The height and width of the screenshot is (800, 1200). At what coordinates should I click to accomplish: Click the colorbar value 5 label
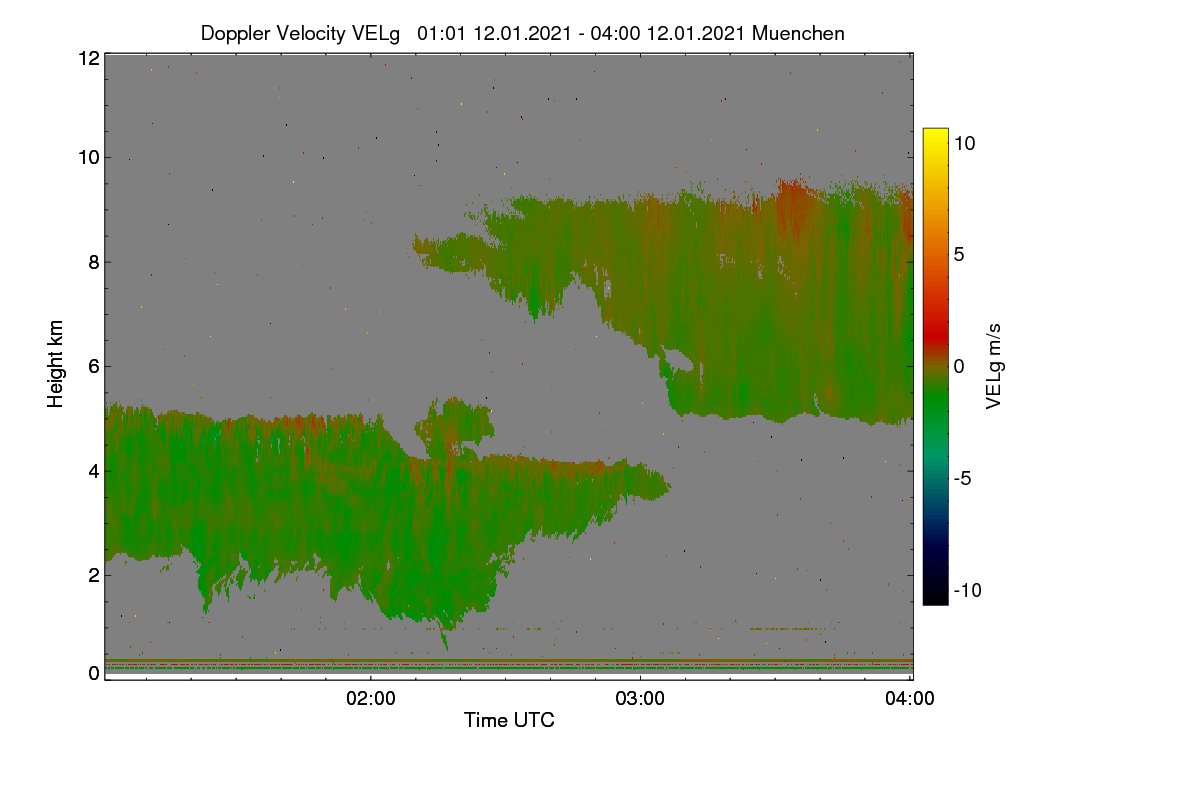click(958, 254)
